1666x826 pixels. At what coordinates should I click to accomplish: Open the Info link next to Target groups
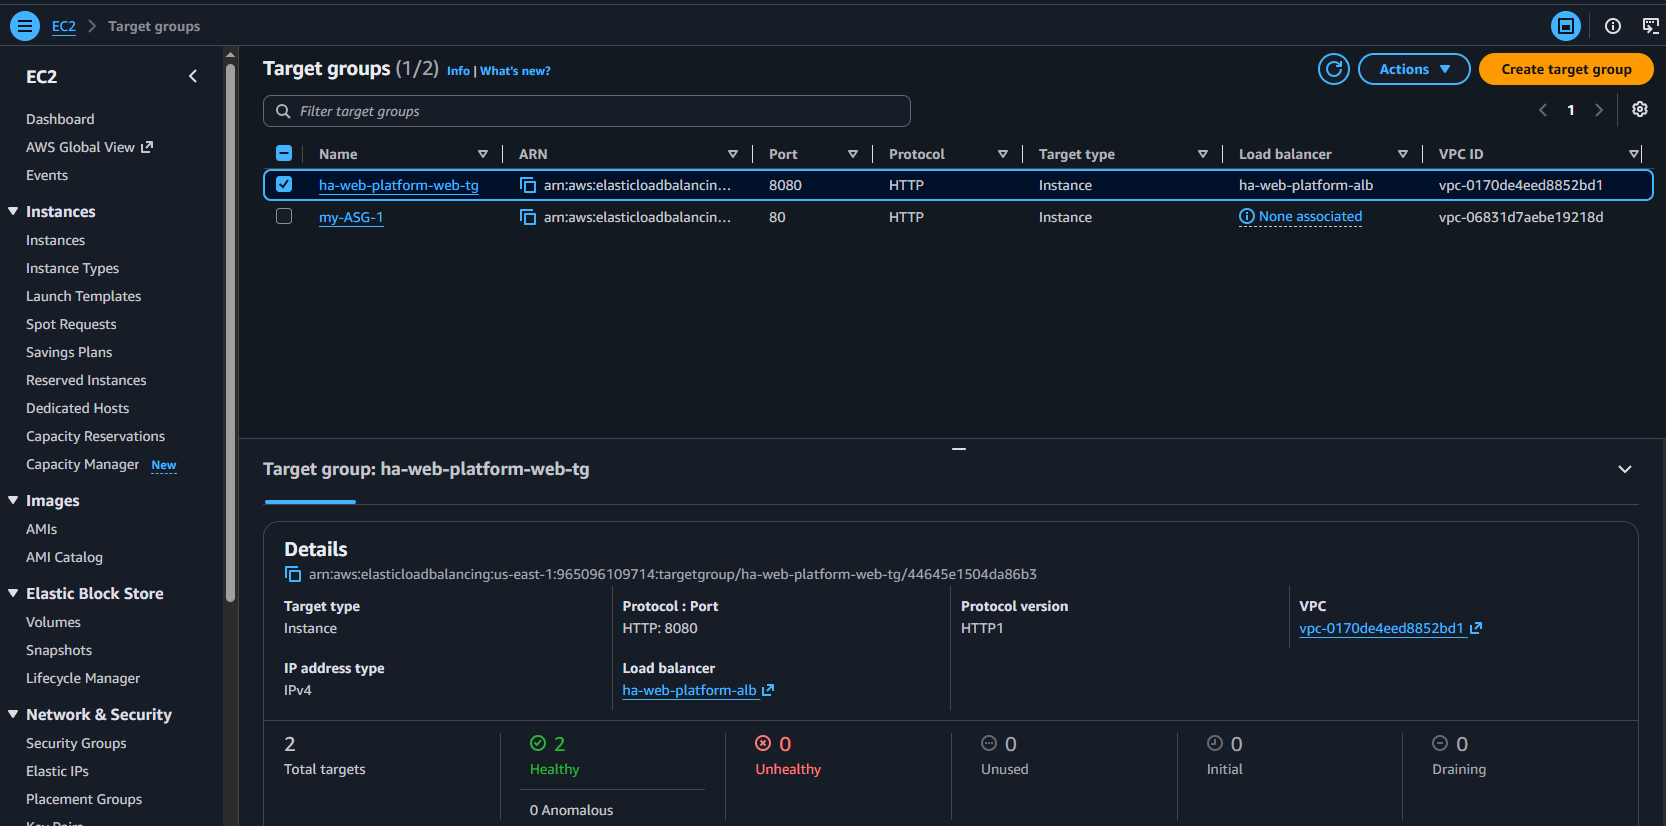[458, 71]
